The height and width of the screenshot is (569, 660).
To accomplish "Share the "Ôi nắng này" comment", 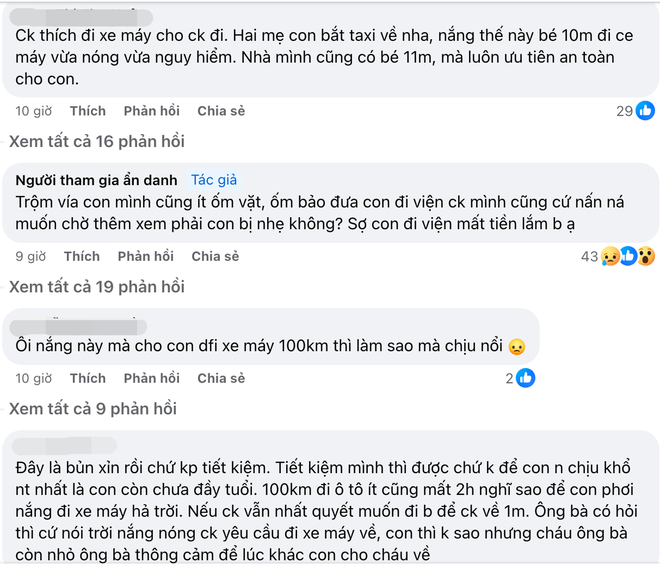I will (221, 378).
